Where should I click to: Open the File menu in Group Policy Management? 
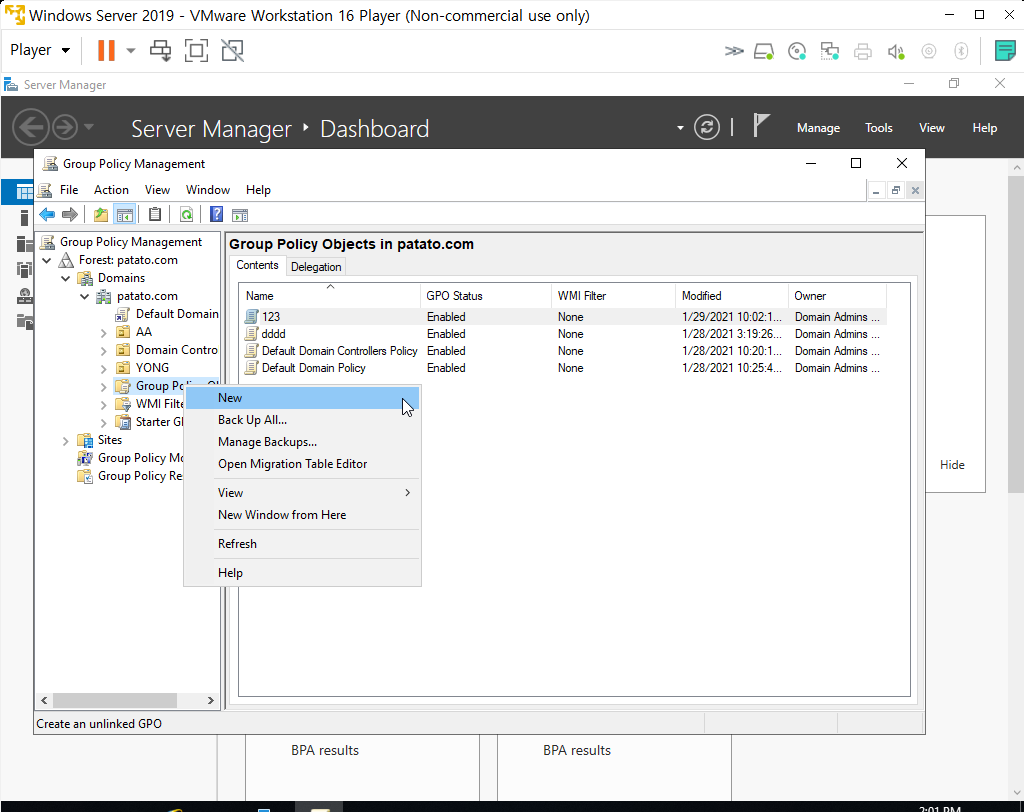click(x=69, y=190)
